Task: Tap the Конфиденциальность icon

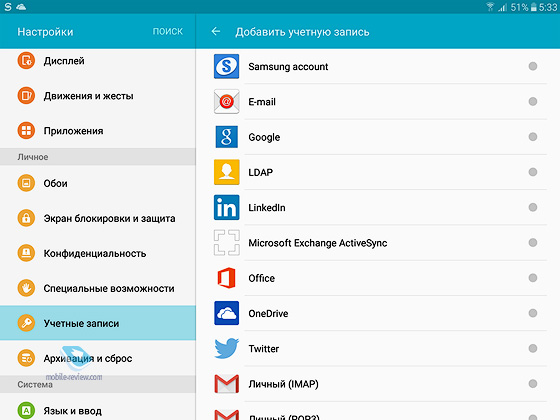Action: (26, 253)
